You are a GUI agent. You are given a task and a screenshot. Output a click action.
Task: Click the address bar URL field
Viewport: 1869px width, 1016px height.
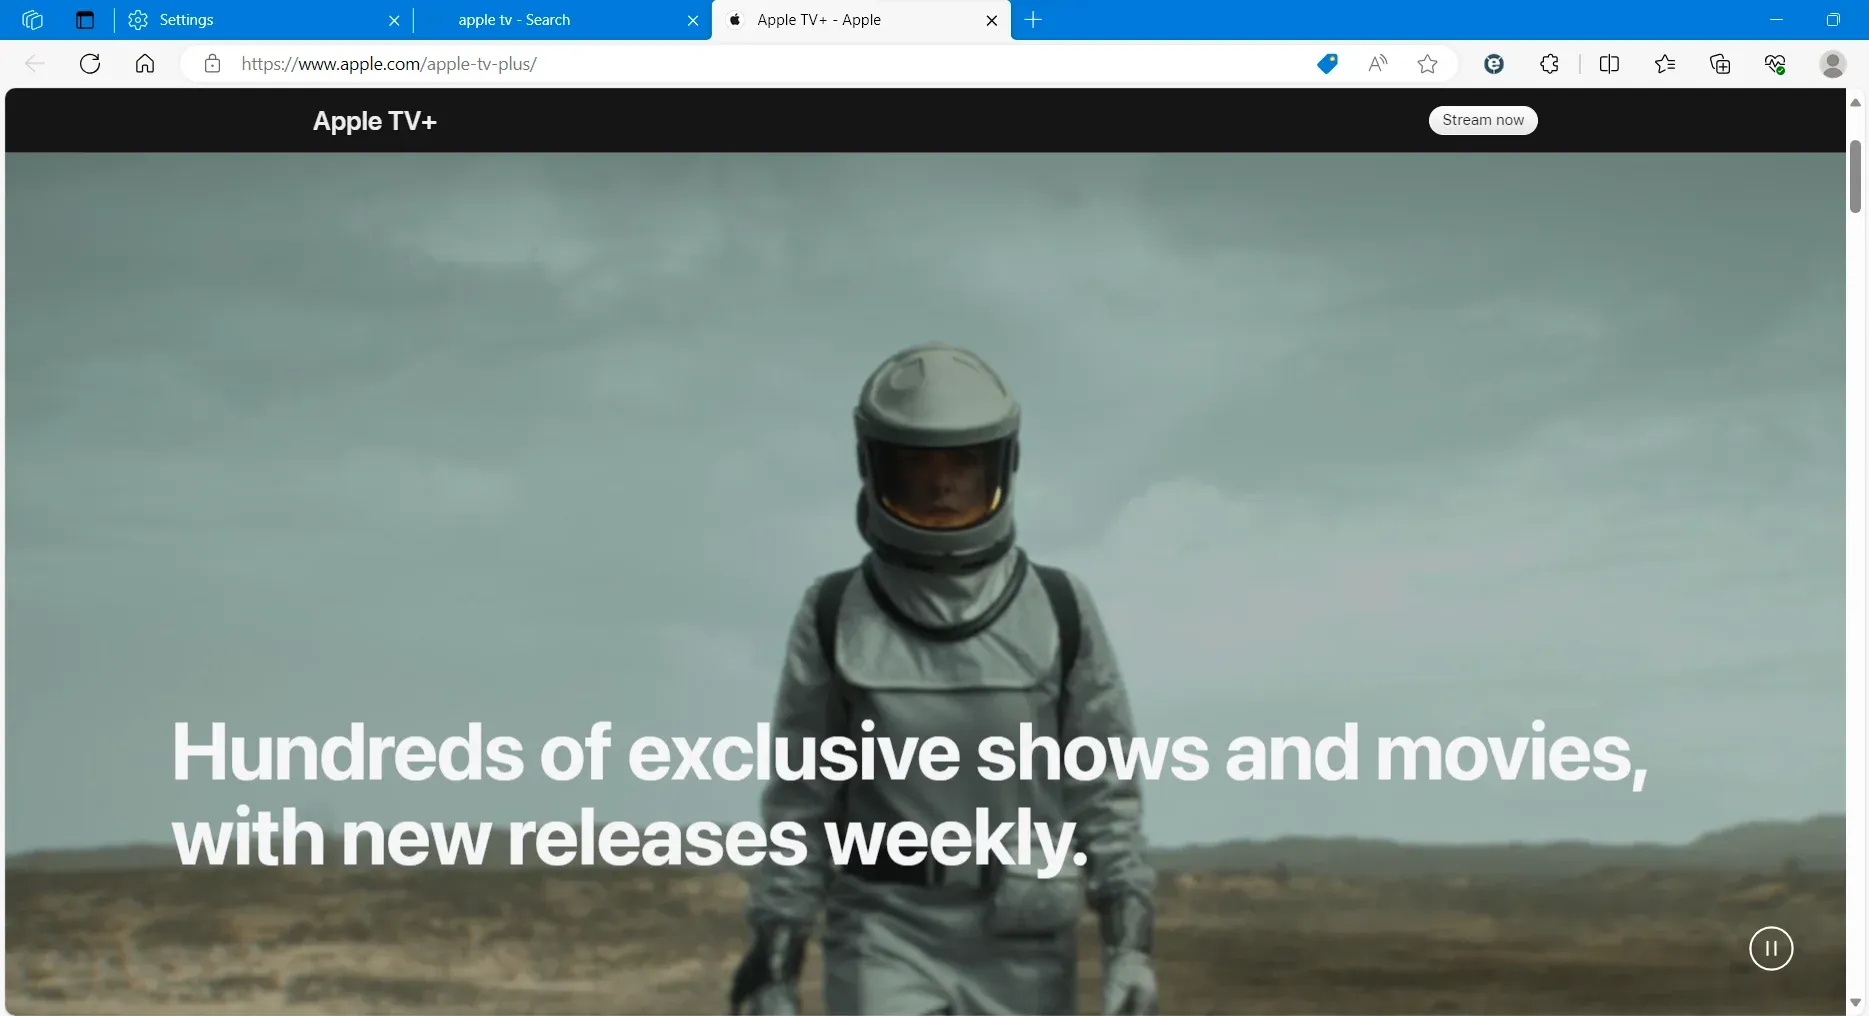point(700,64)
